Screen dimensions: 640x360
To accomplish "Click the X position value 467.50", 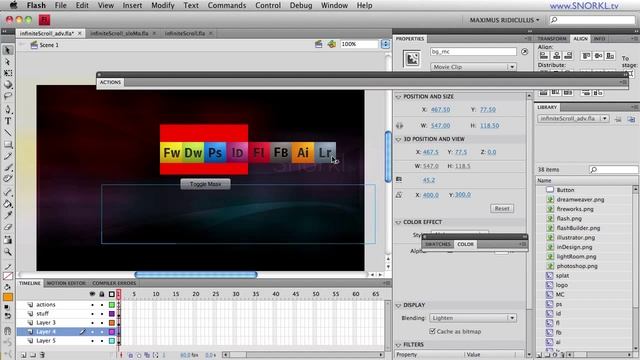I will click(440, 110).
